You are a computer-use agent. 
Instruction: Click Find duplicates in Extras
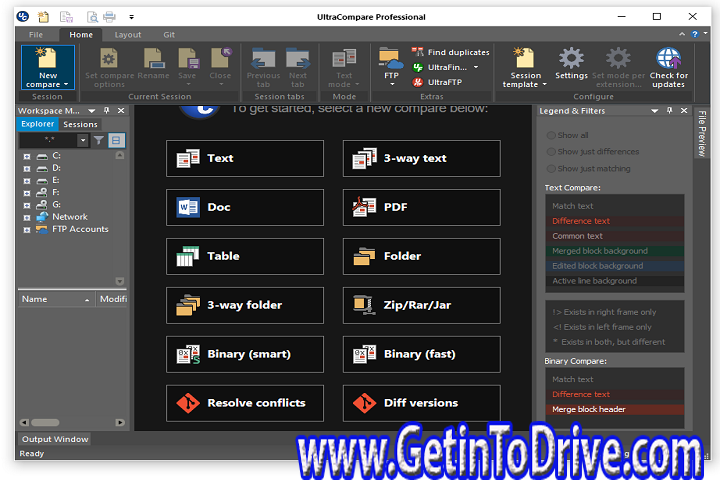450,52
